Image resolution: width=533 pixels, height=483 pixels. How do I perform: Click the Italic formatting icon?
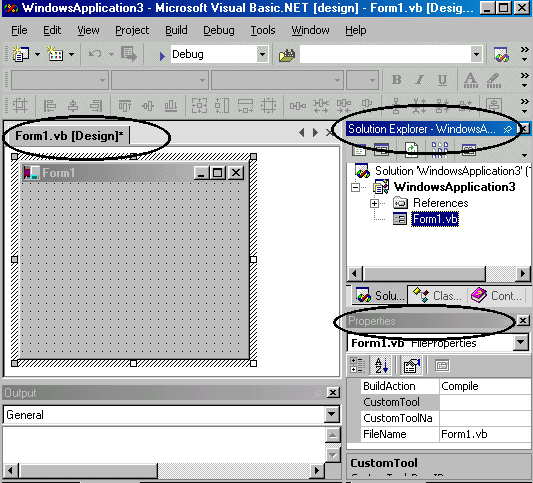pyautogui.click(x=419, y=80)
